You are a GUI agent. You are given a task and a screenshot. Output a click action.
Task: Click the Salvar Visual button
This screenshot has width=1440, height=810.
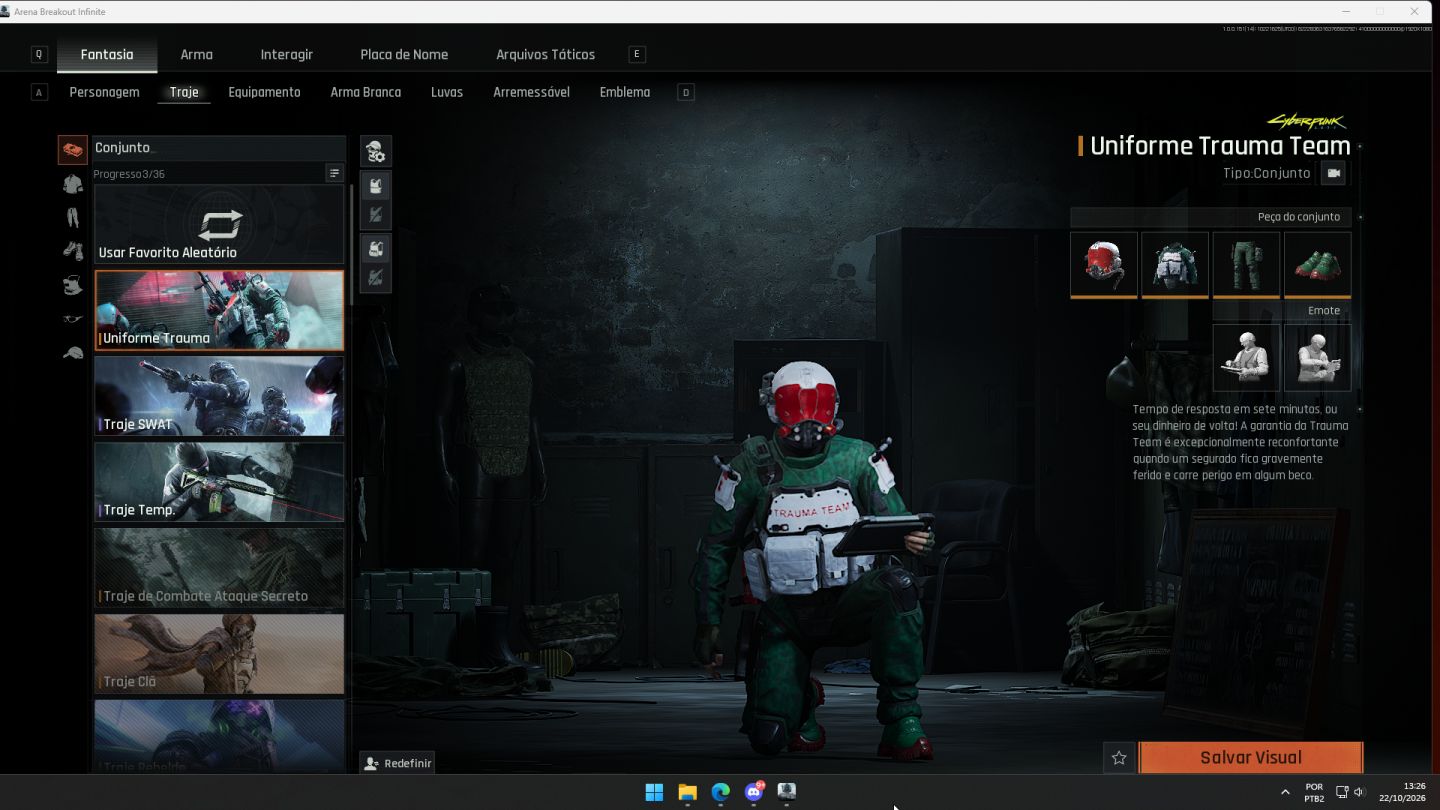pyautogui.click(x=1251, y=758)
